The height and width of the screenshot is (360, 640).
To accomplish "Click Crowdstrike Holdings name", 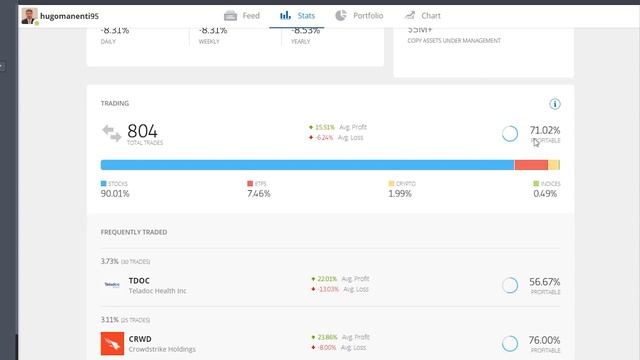I will pos(162,349).
